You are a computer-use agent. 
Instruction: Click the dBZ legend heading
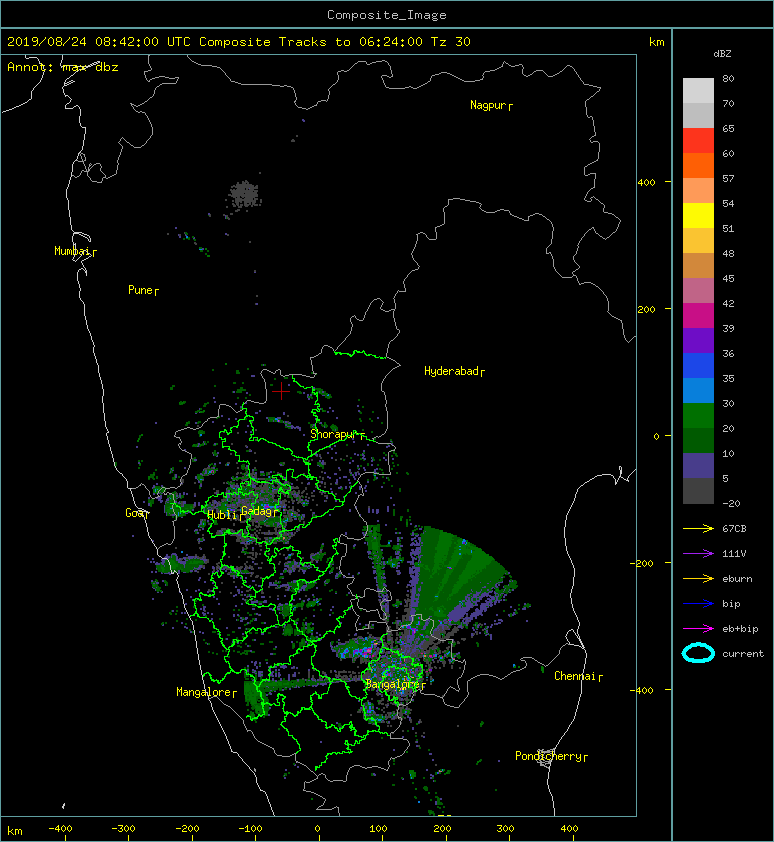(722, 54)
